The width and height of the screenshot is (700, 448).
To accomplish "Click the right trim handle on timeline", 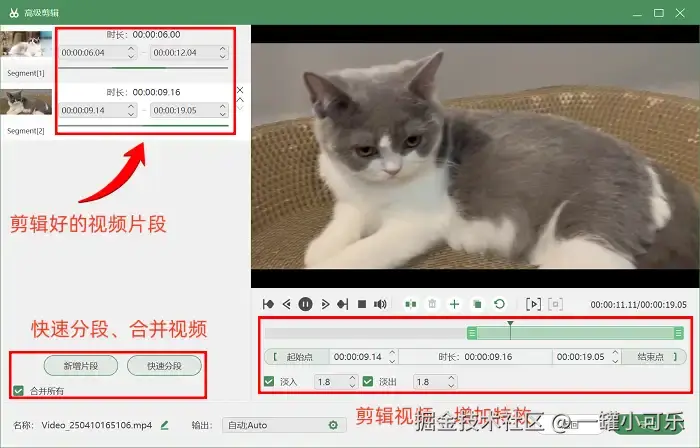I will [679, 332].
